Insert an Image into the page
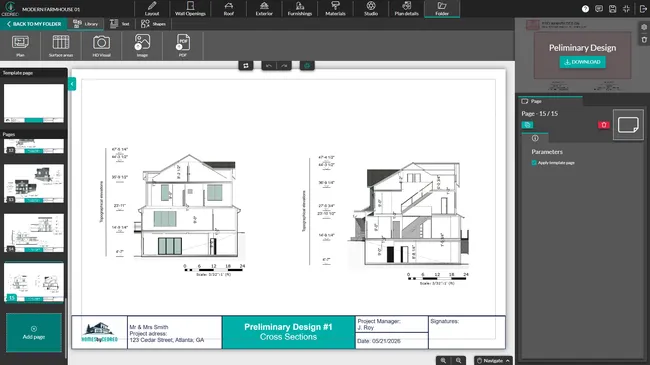Screen dimensions: 650x365 [x=142, y=46]
